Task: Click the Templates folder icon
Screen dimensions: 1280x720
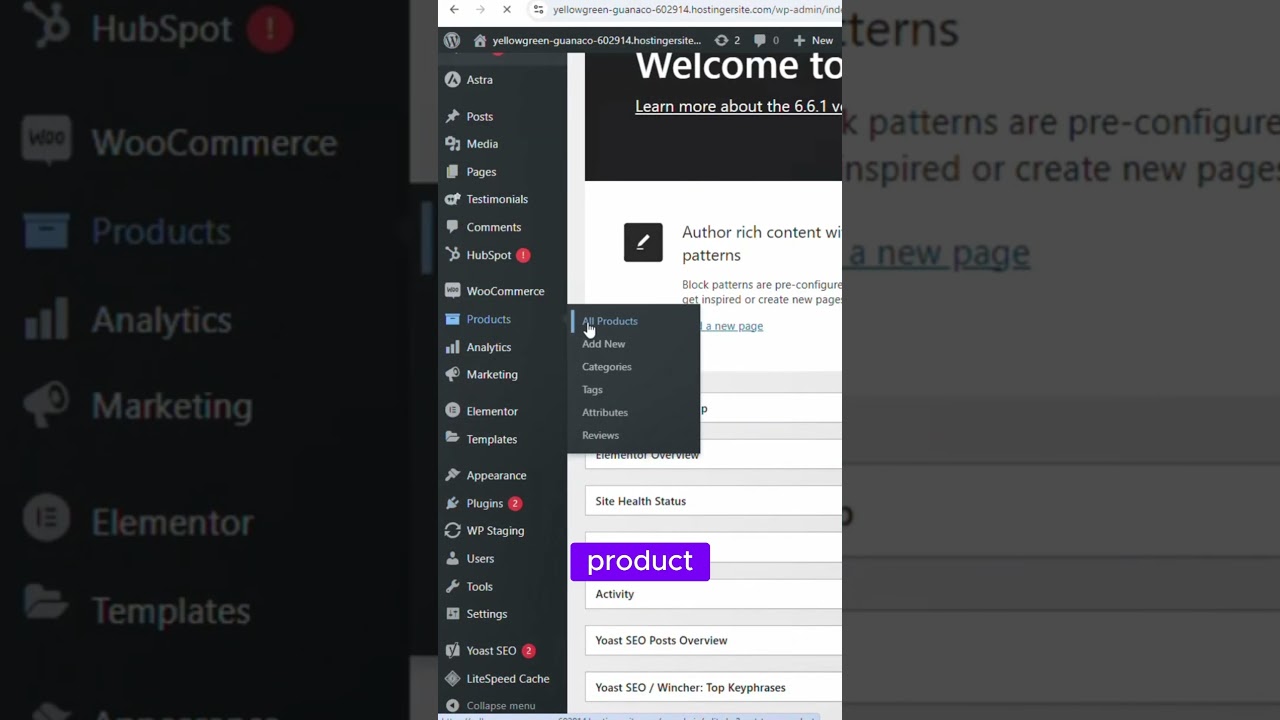Action: pos(453,439)
